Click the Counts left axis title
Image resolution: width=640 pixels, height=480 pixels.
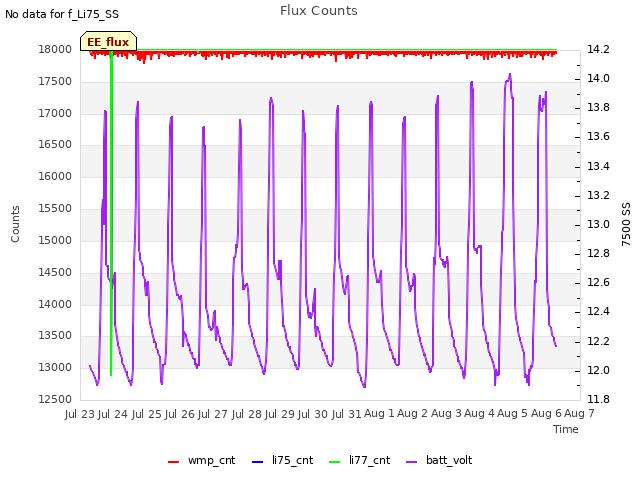coord(15,224)
